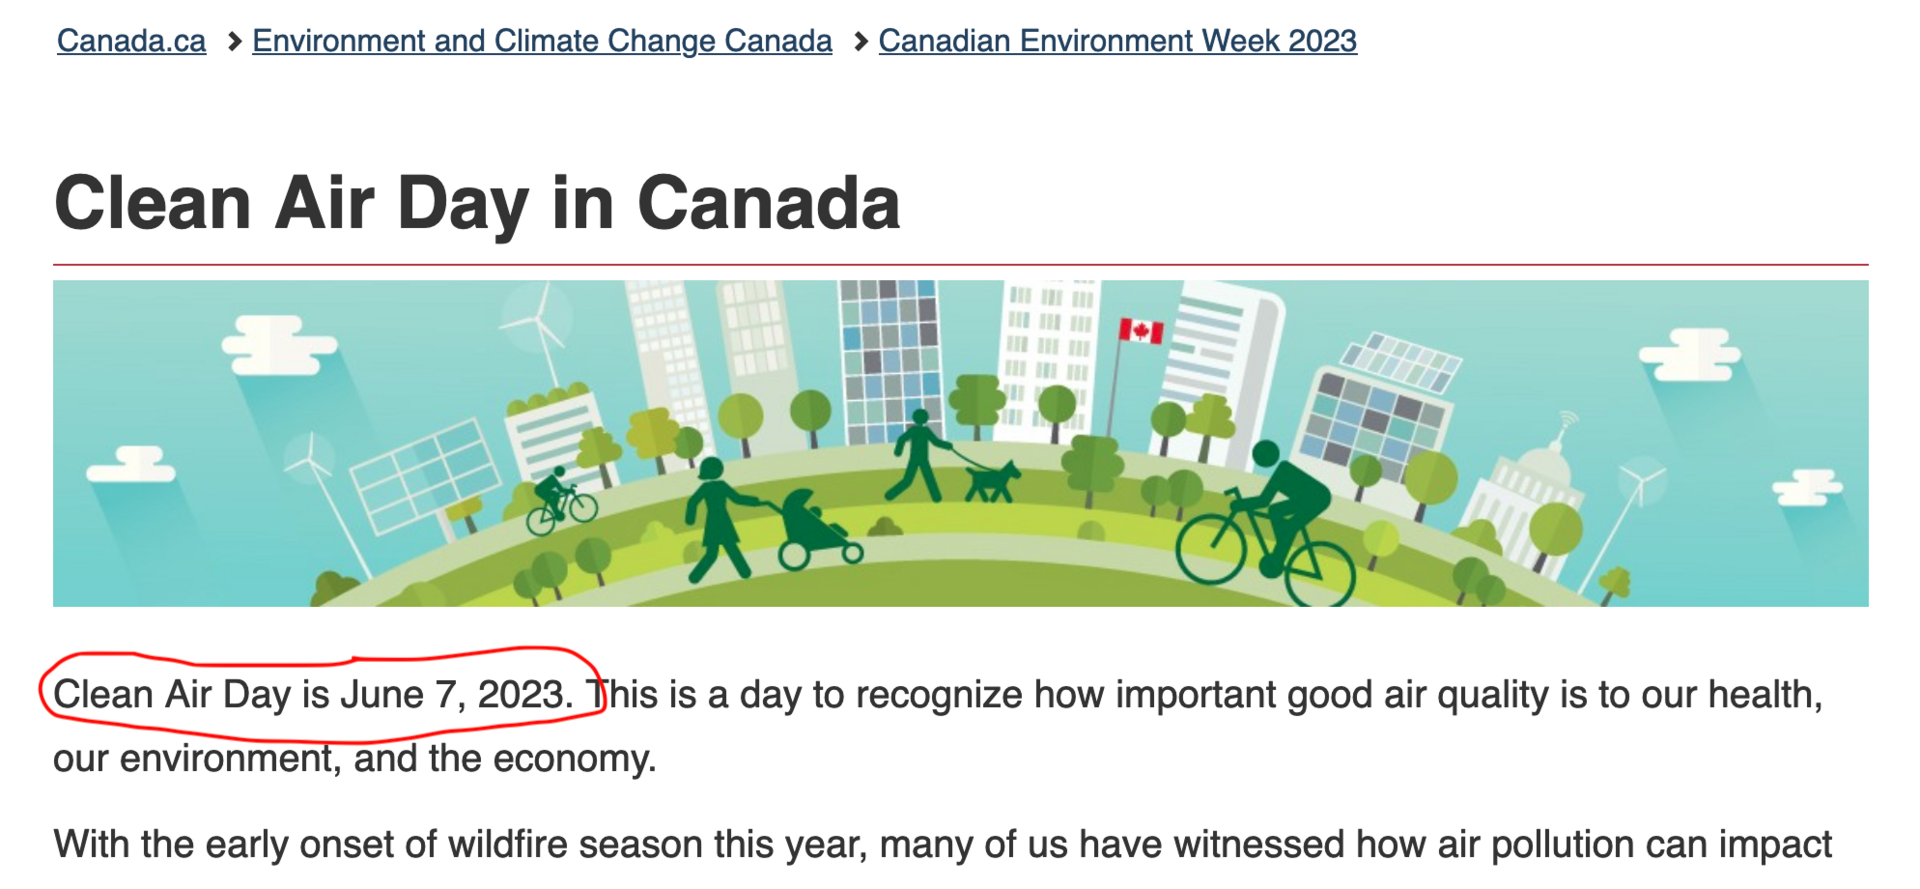Go to Environment and Climate Change Canada
The width and height of the screenshot is (1920, 889).
pos(542,41)
